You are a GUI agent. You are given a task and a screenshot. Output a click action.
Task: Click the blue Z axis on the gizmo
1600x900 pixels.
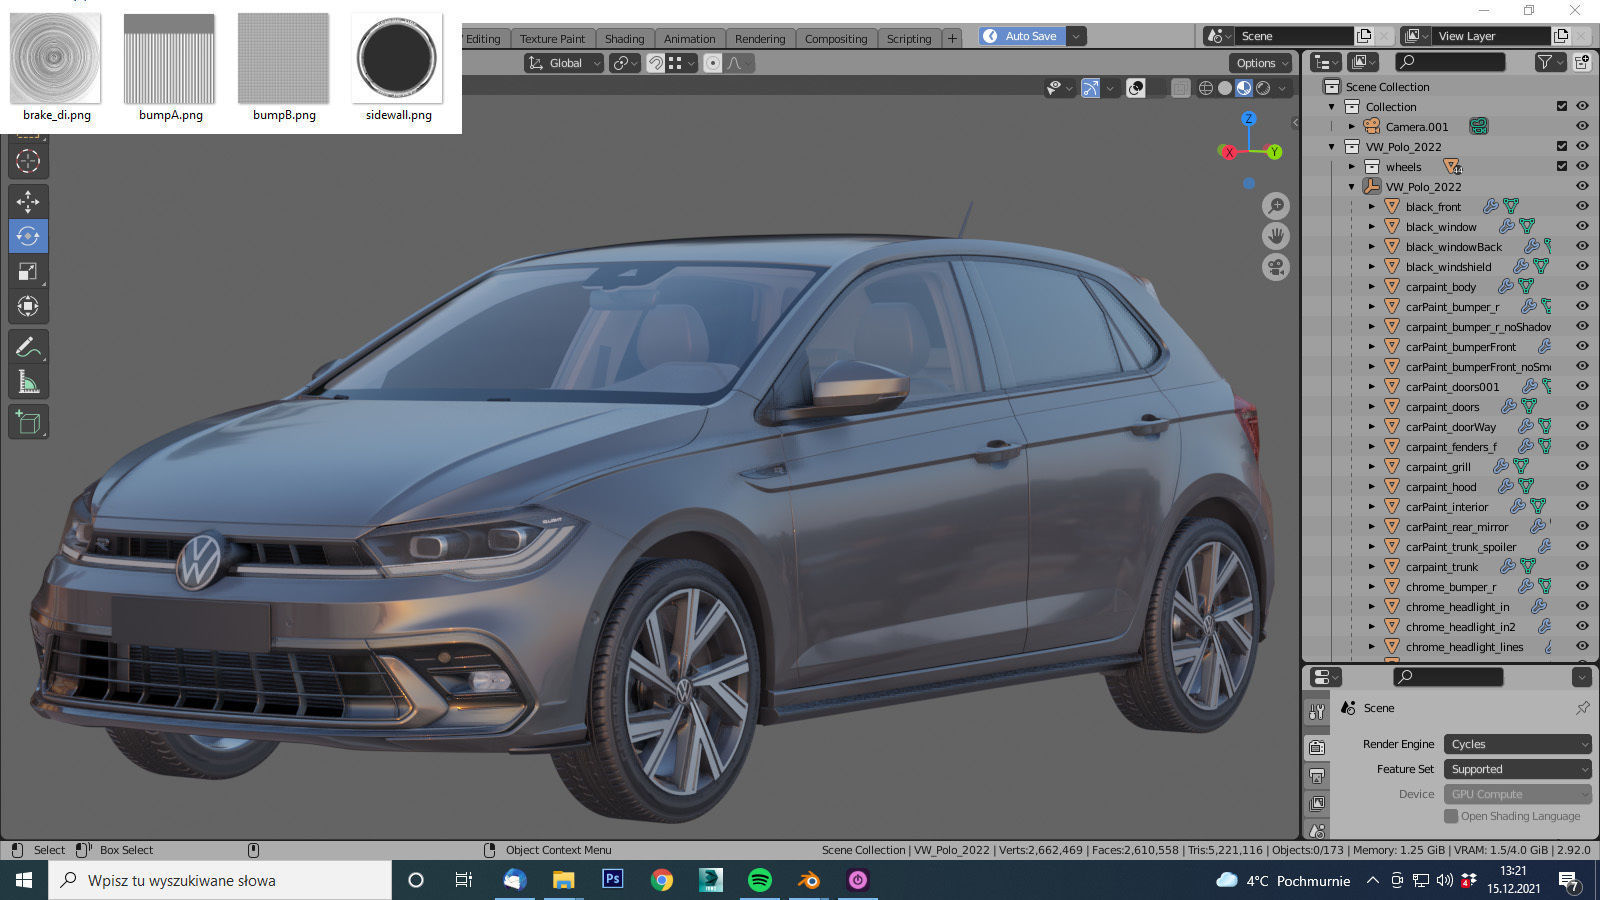tap(1248, 119)
